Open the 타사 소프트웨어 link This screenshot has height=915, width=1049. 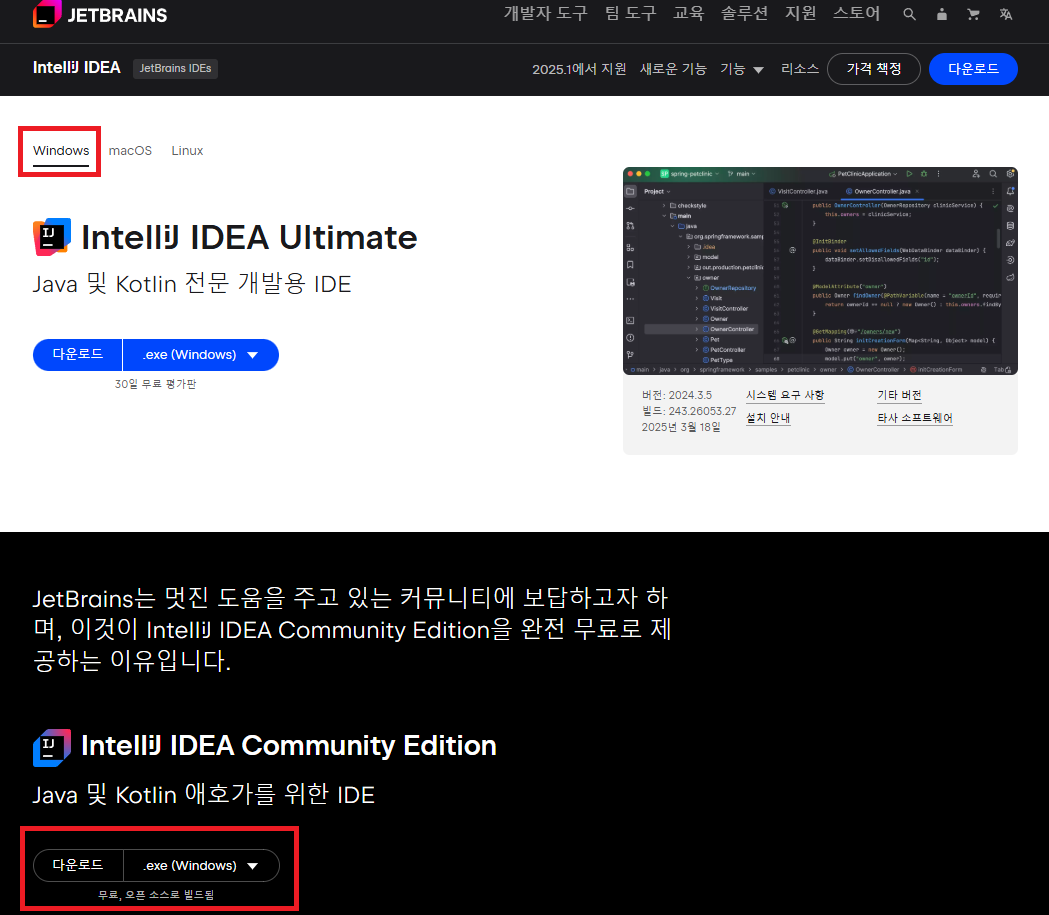(x=915, y=418)
